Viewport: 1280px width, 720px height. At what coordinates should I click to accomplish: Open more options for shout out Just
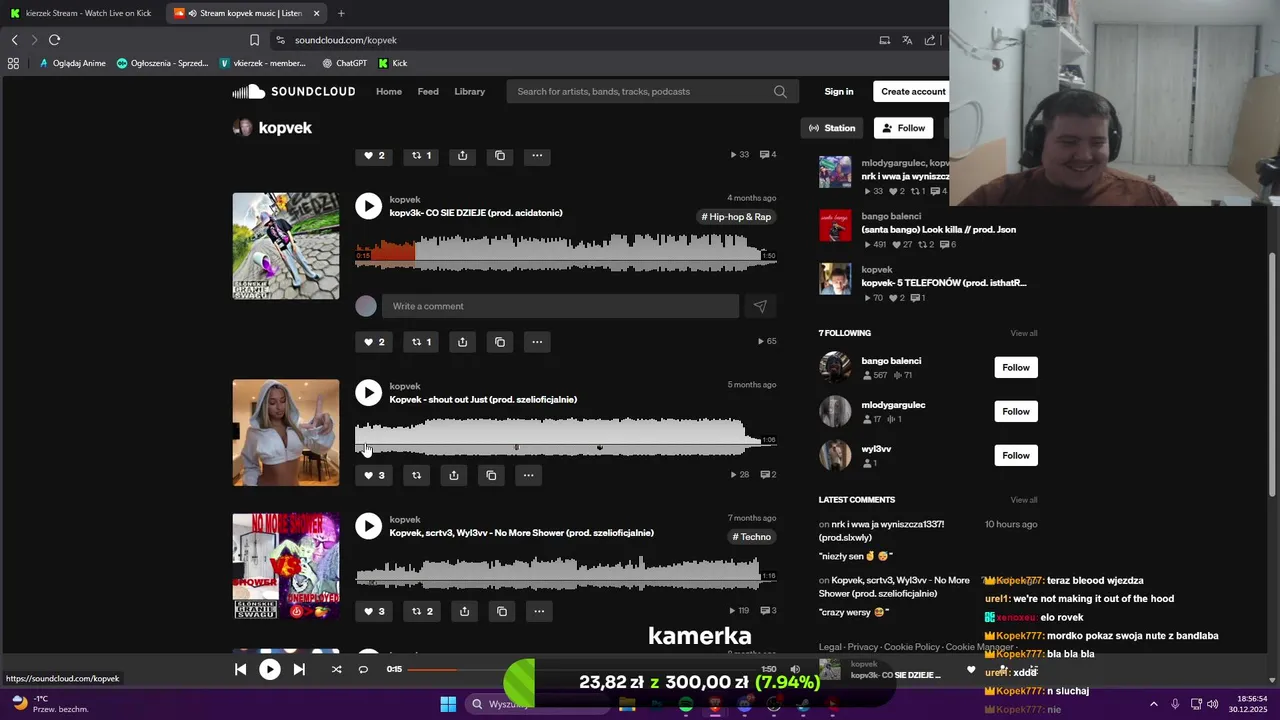[x=528, y=475]
